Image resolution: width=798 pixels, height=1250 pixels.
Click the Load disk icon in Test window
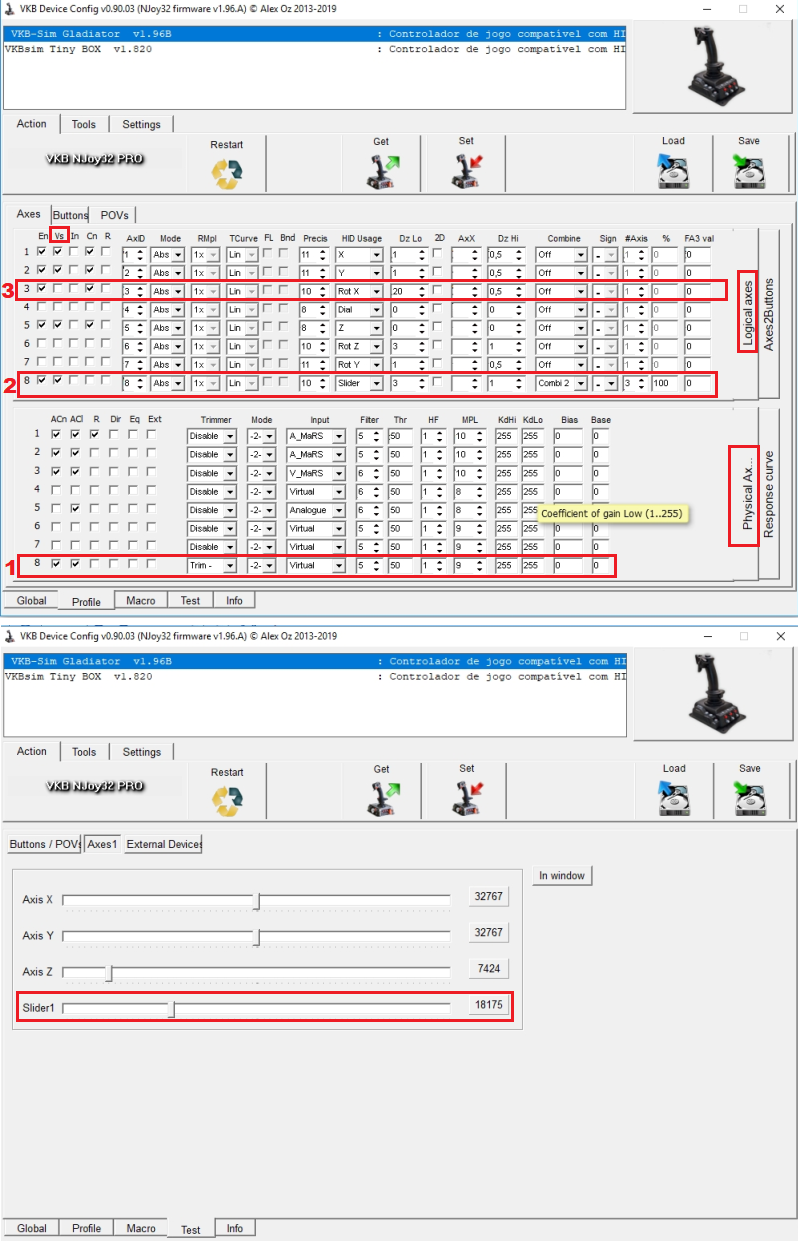(x=673, y=798)
